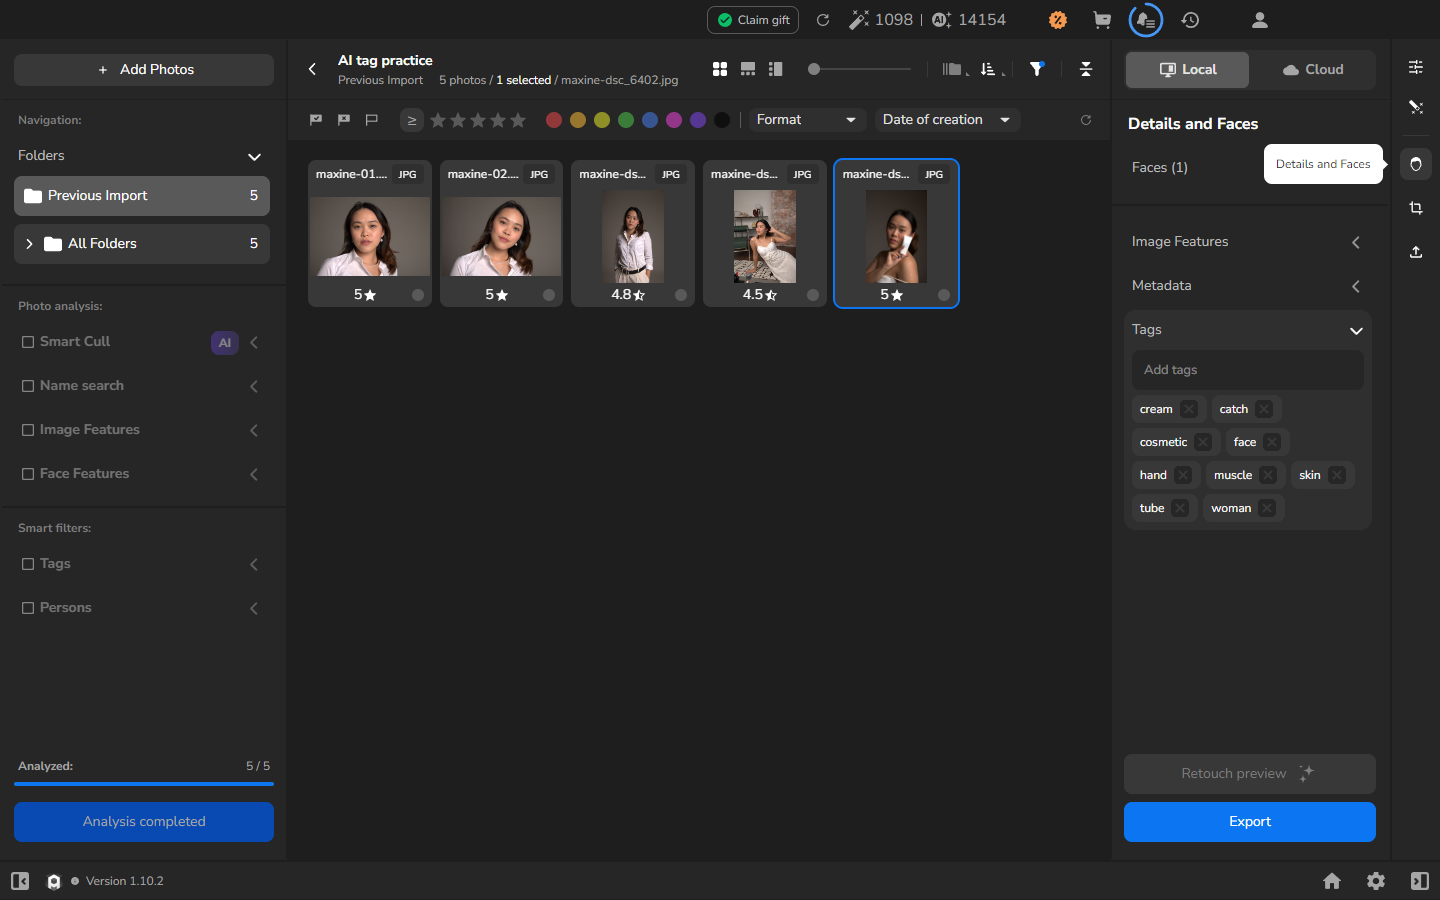
Task: Toggle the filter funnel icon
Action: (x=1037, y=69)
